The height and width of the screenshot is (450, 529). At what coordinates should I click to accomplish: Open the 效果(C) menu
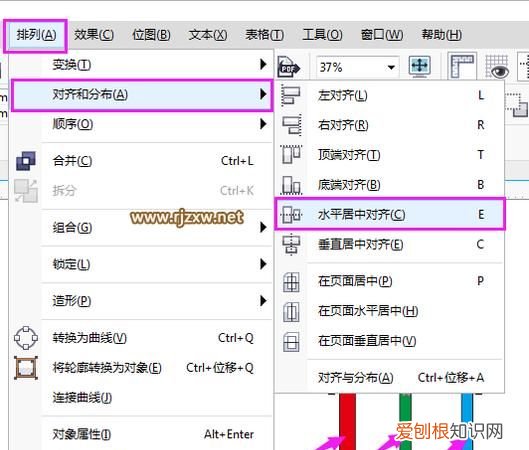pyautogui.click(x=94, y=35)
